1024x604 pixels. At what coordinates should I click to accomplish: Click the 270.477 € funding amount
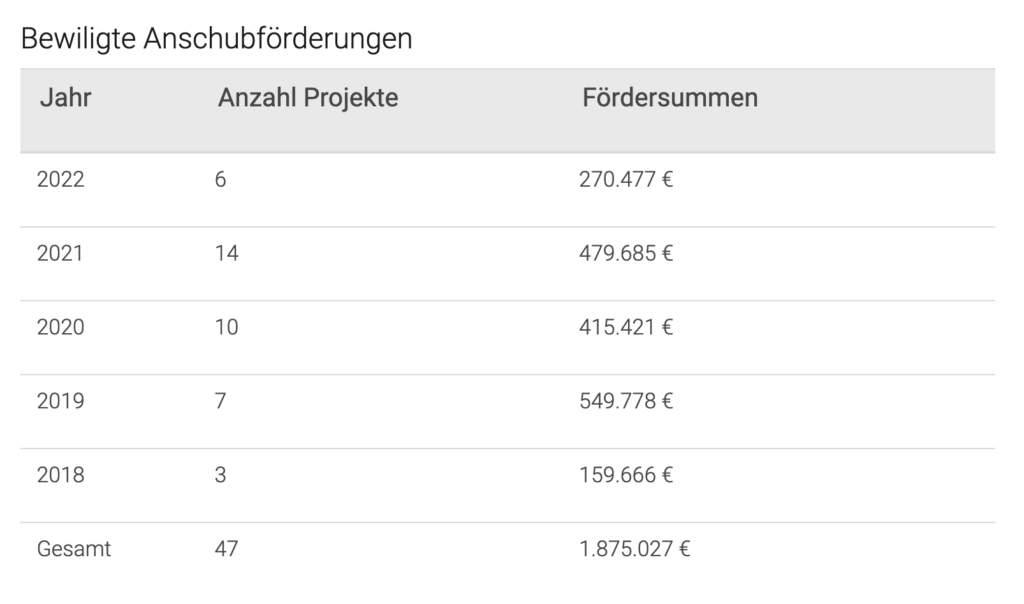626,180
